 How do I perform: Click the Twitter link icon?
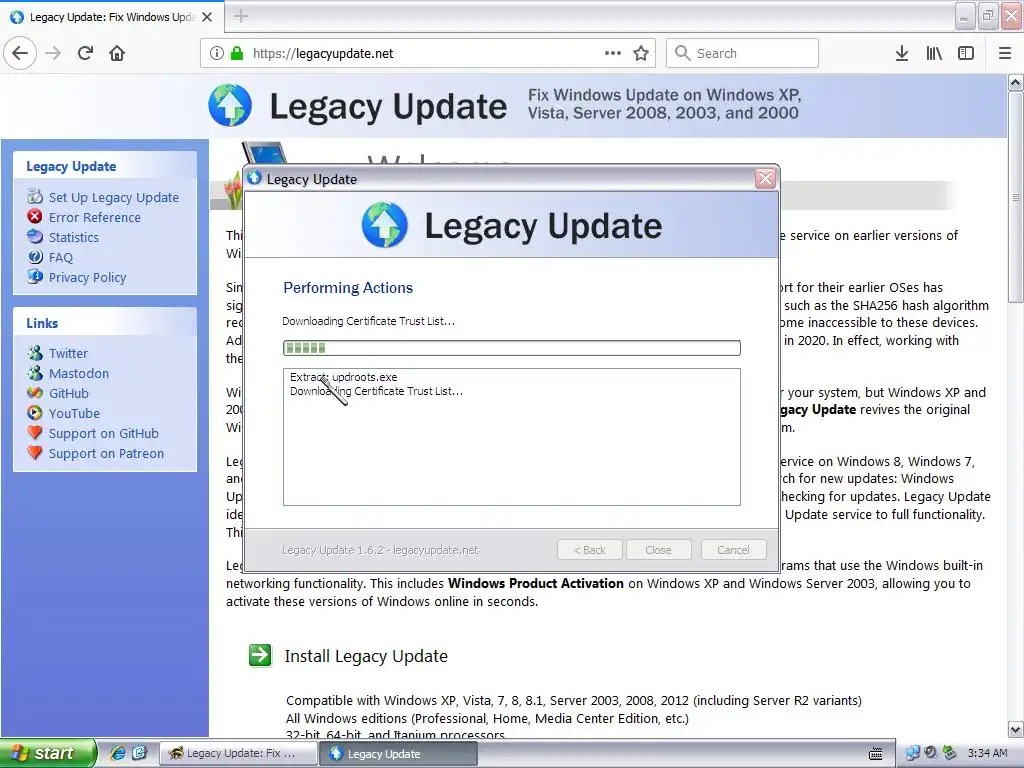(35, 353)
